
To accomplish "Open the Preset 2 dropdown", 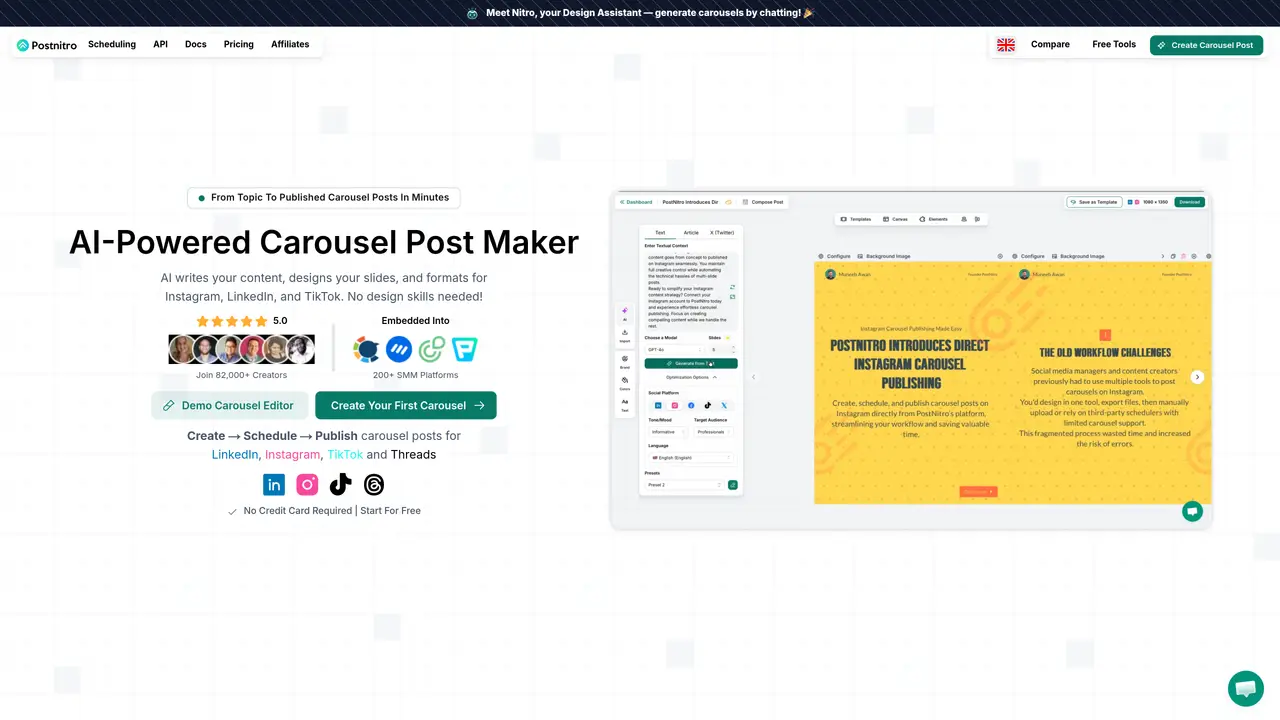I will coord(683,485).
